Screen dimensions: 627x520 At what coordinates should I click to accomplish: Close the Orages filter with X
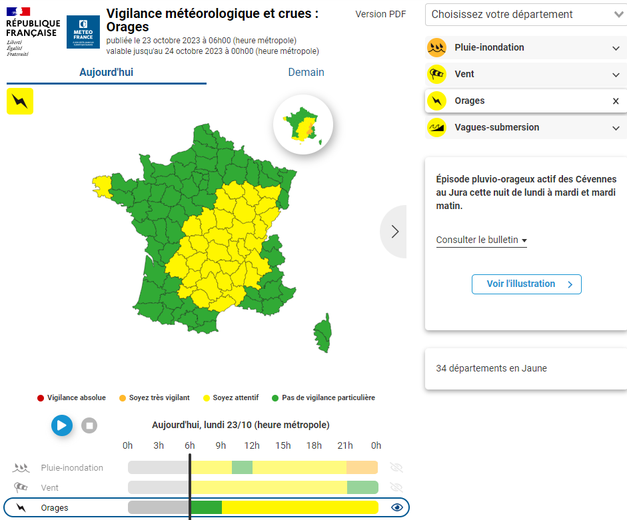tap(616, 101)
